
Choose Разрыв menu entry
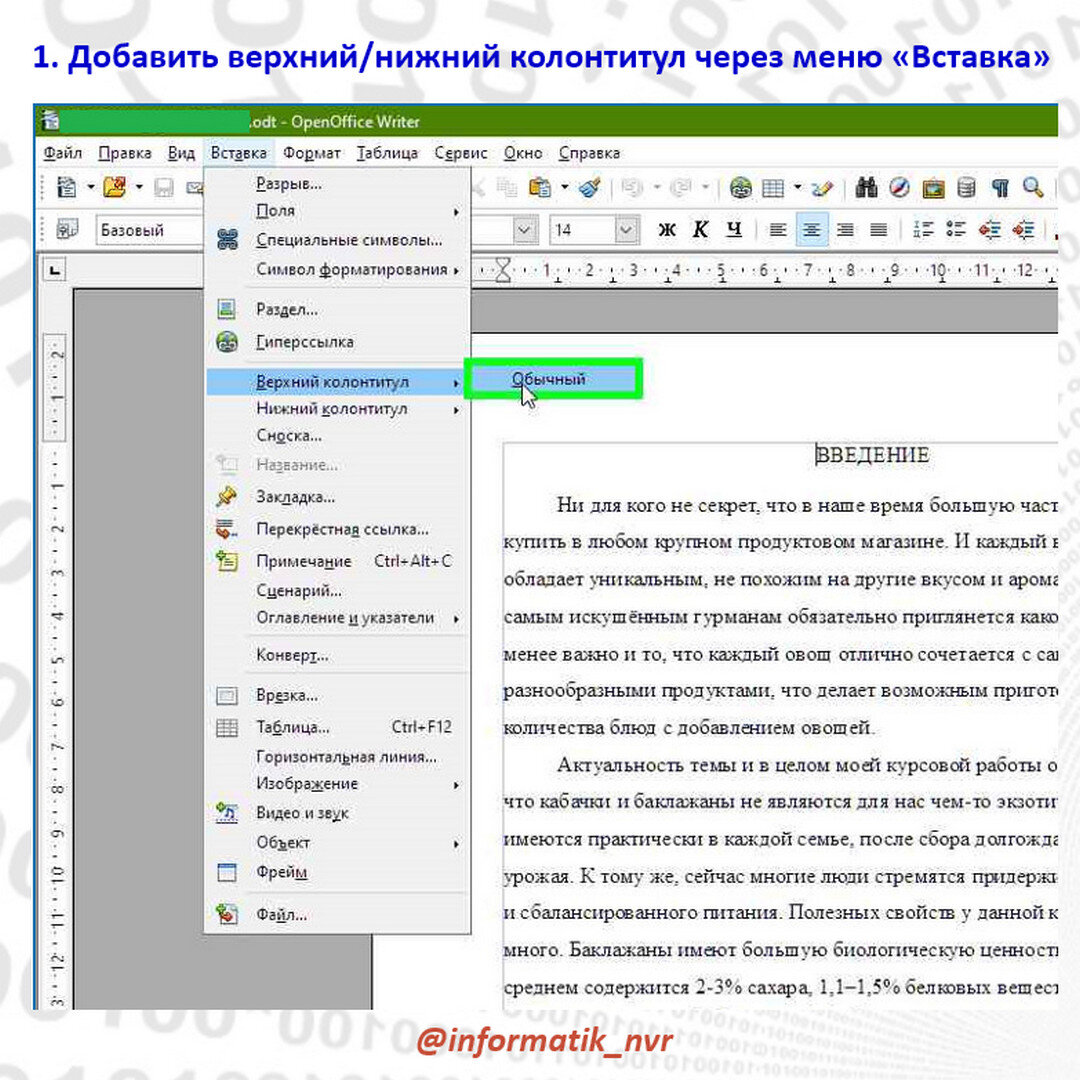(338, 184)
